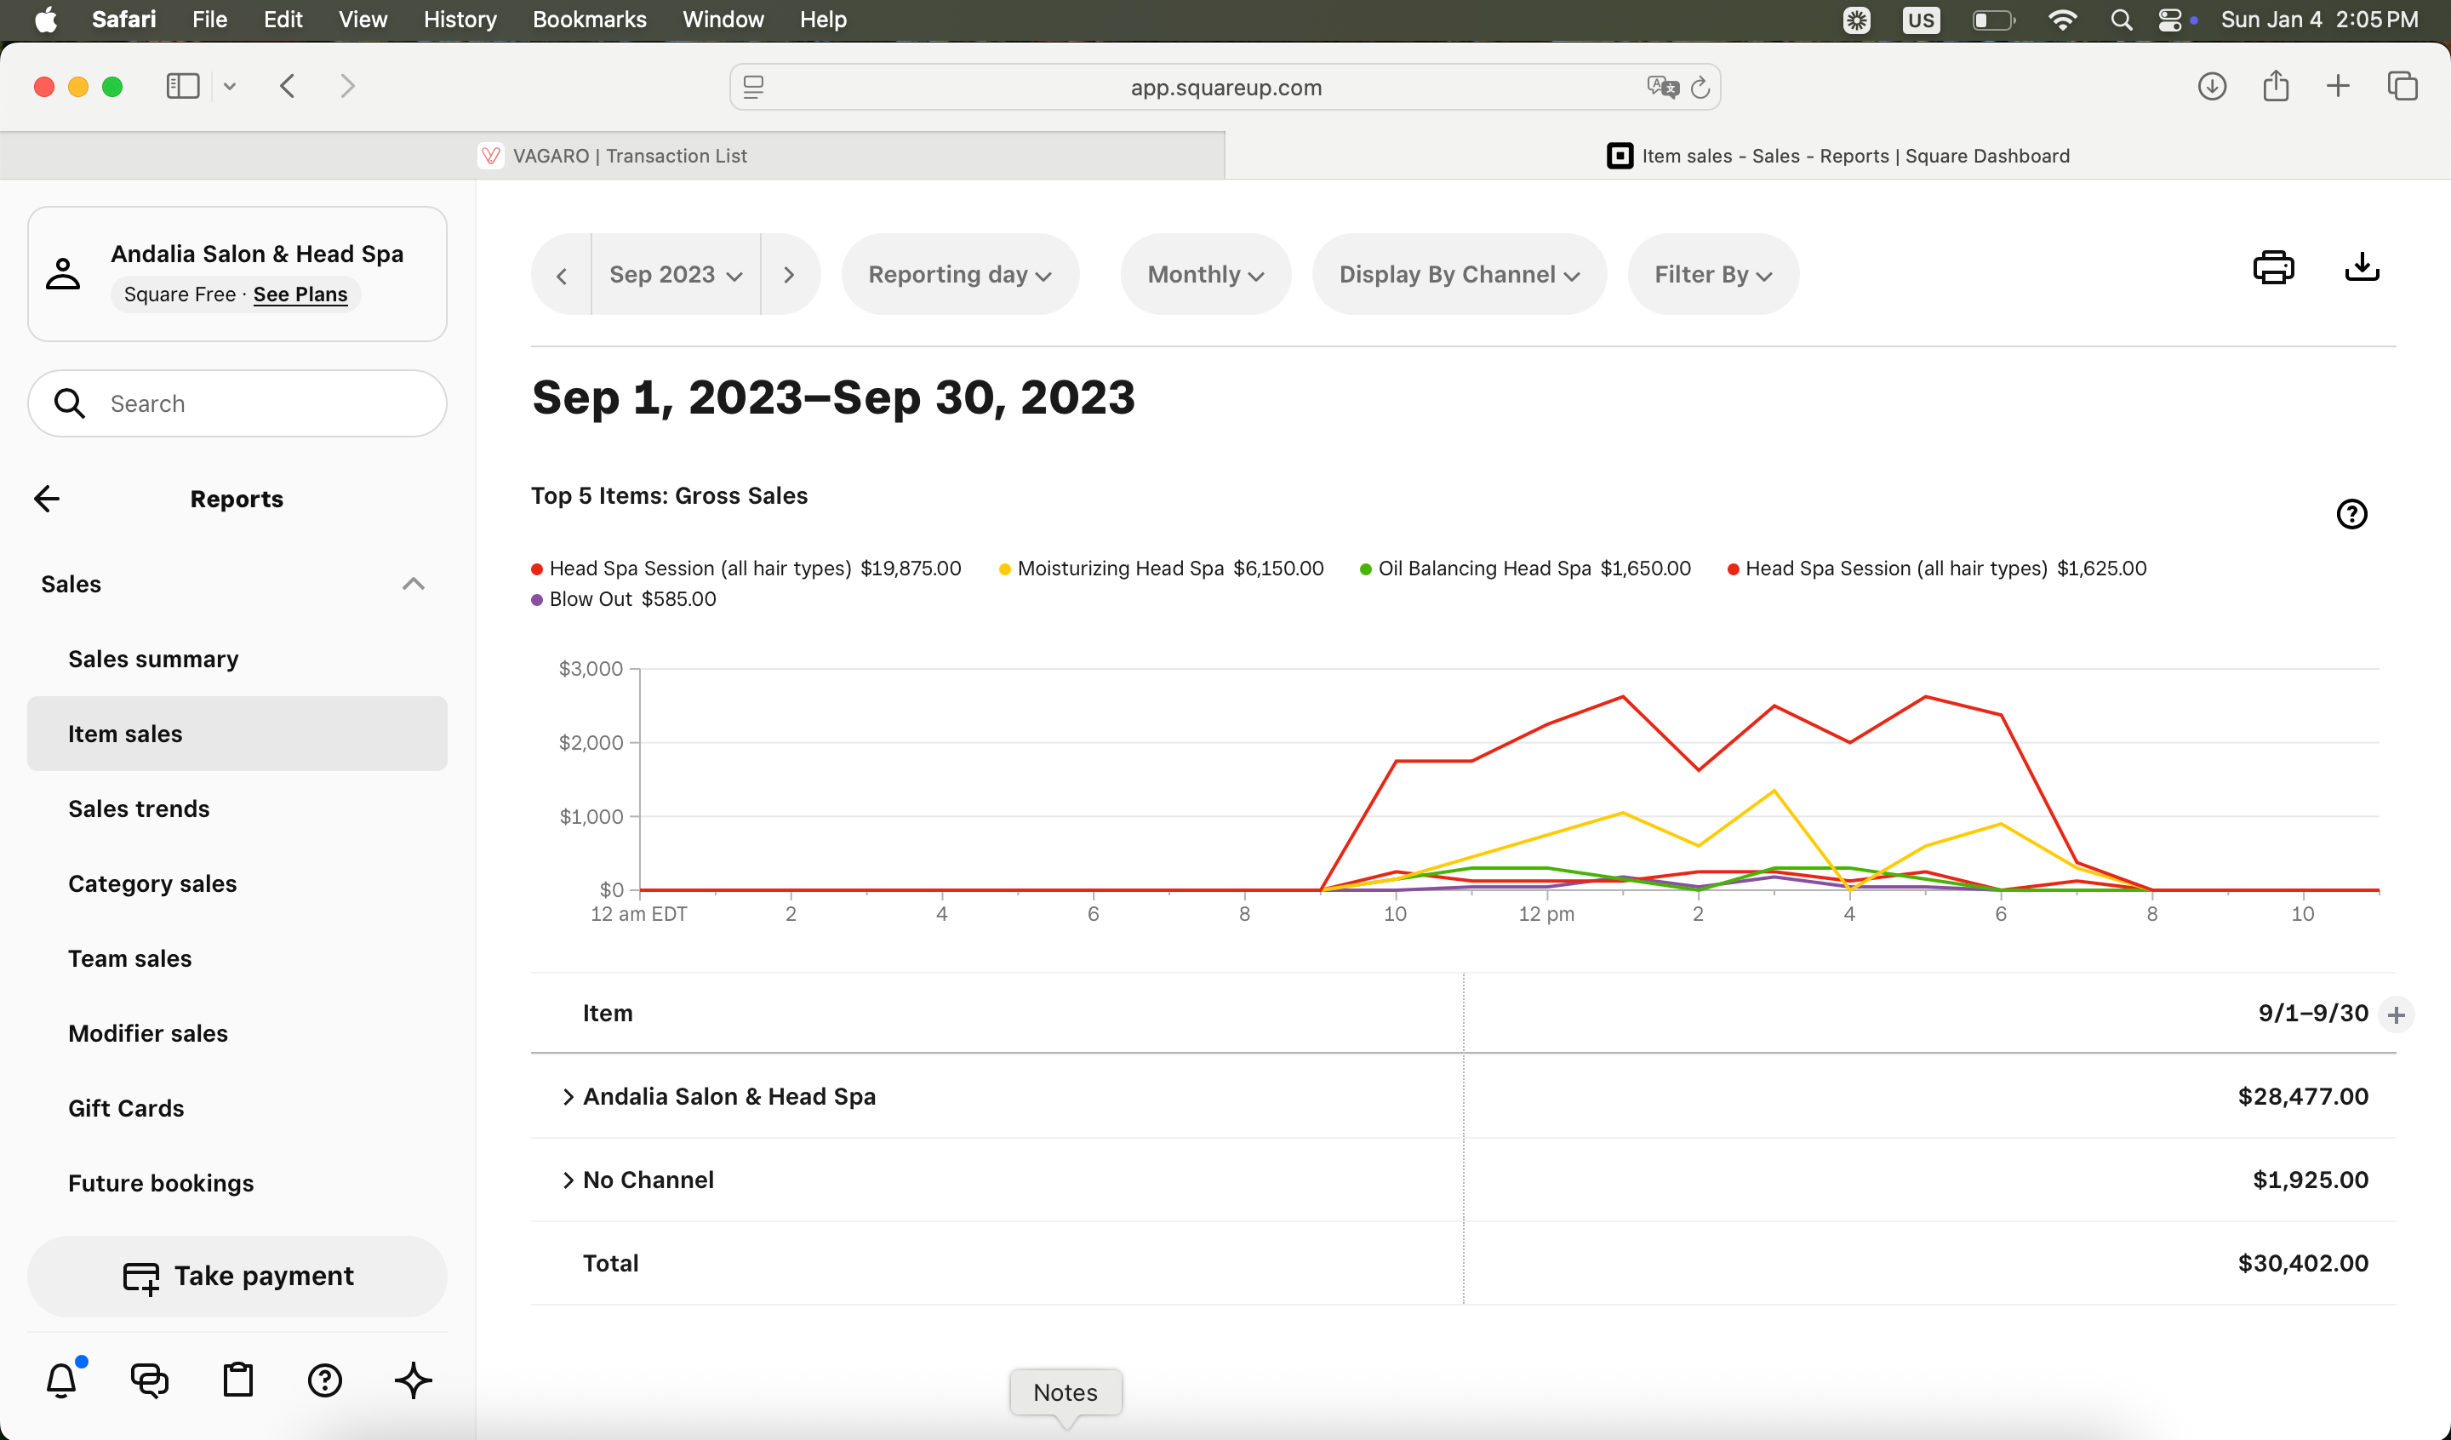
Task: Toggle Oil Balancing Head Spa legend item
Action: click(1483, 568)
